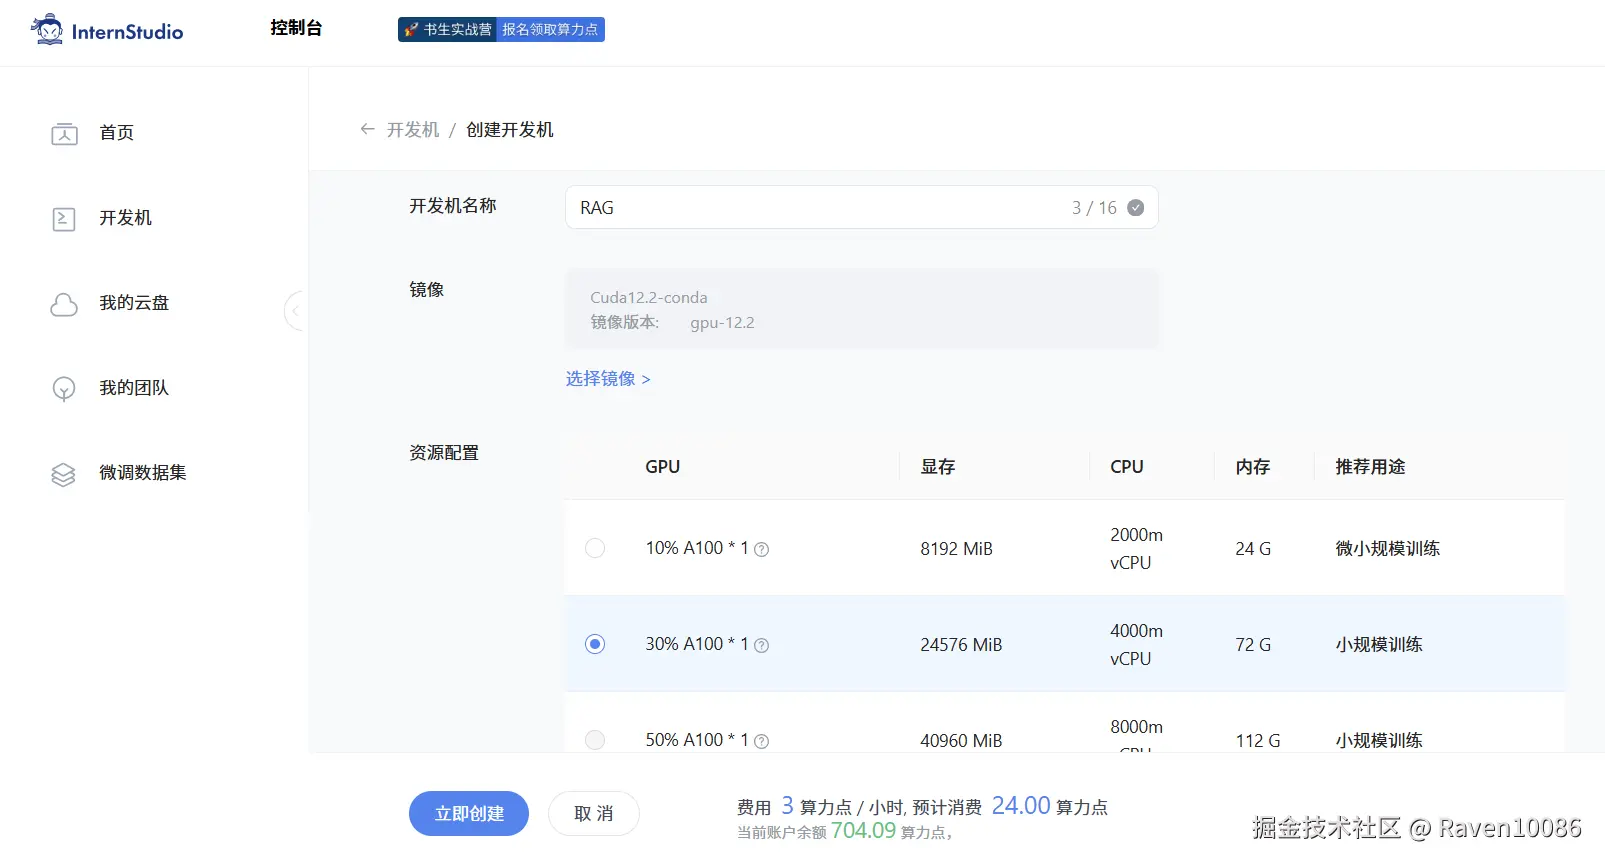The height and width of the screenshot is (865, 1605).
Task: Click the 24576 MiB cell
Action: [x=961, y=645]
